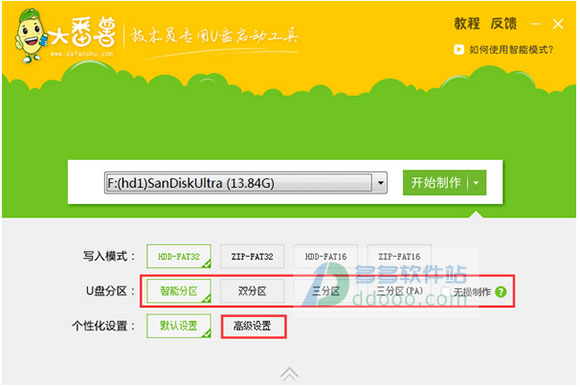Open the smart mode video play icon
The height and width of the screenshot is (387, 580).
click(x=459, y=49)
